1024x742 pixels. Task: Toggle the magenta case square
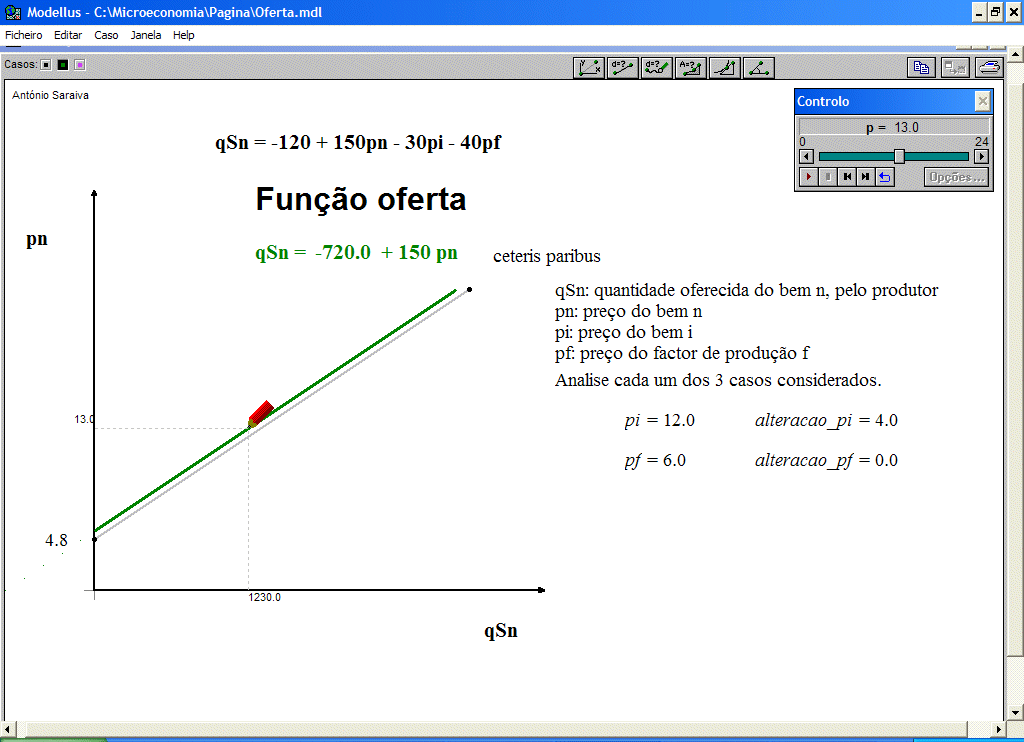(79, 65)
